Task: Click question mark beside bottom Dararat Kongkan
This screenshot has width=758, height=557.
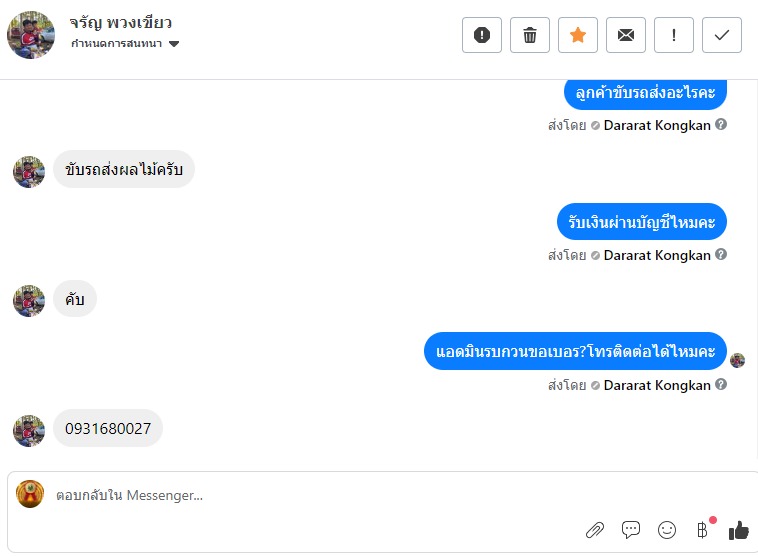Action: pos(721,384)
